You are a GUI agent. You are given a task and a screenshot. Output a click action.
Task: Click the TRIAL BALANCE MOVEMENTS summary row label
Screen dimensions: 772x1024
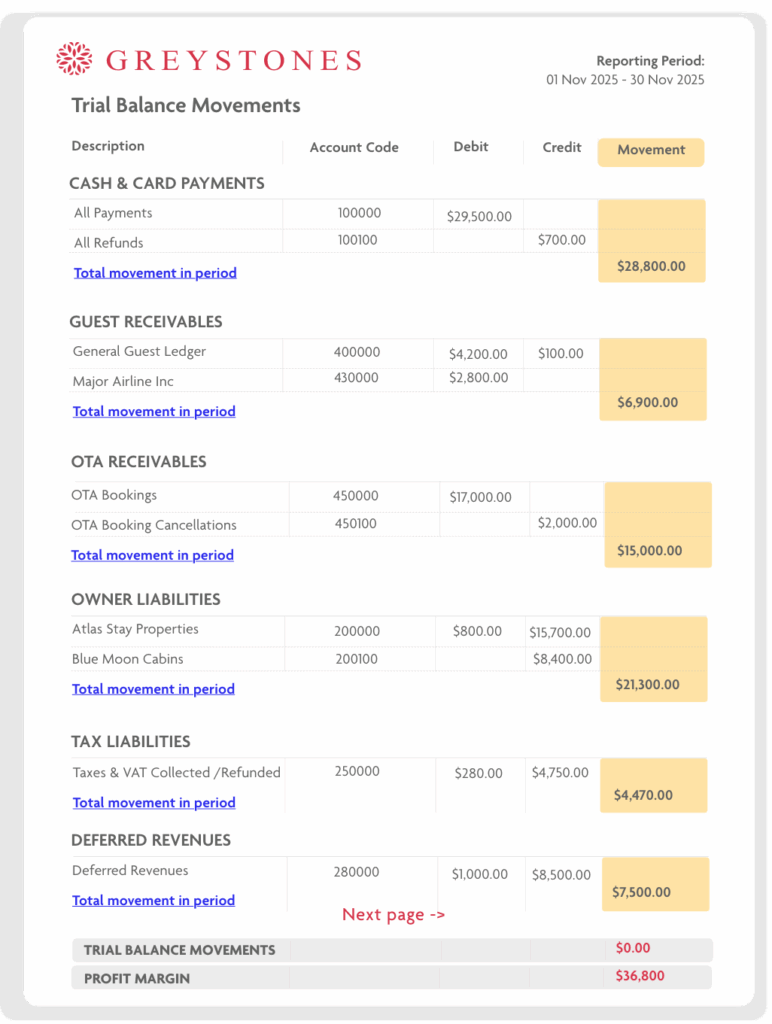coord(179,950)
